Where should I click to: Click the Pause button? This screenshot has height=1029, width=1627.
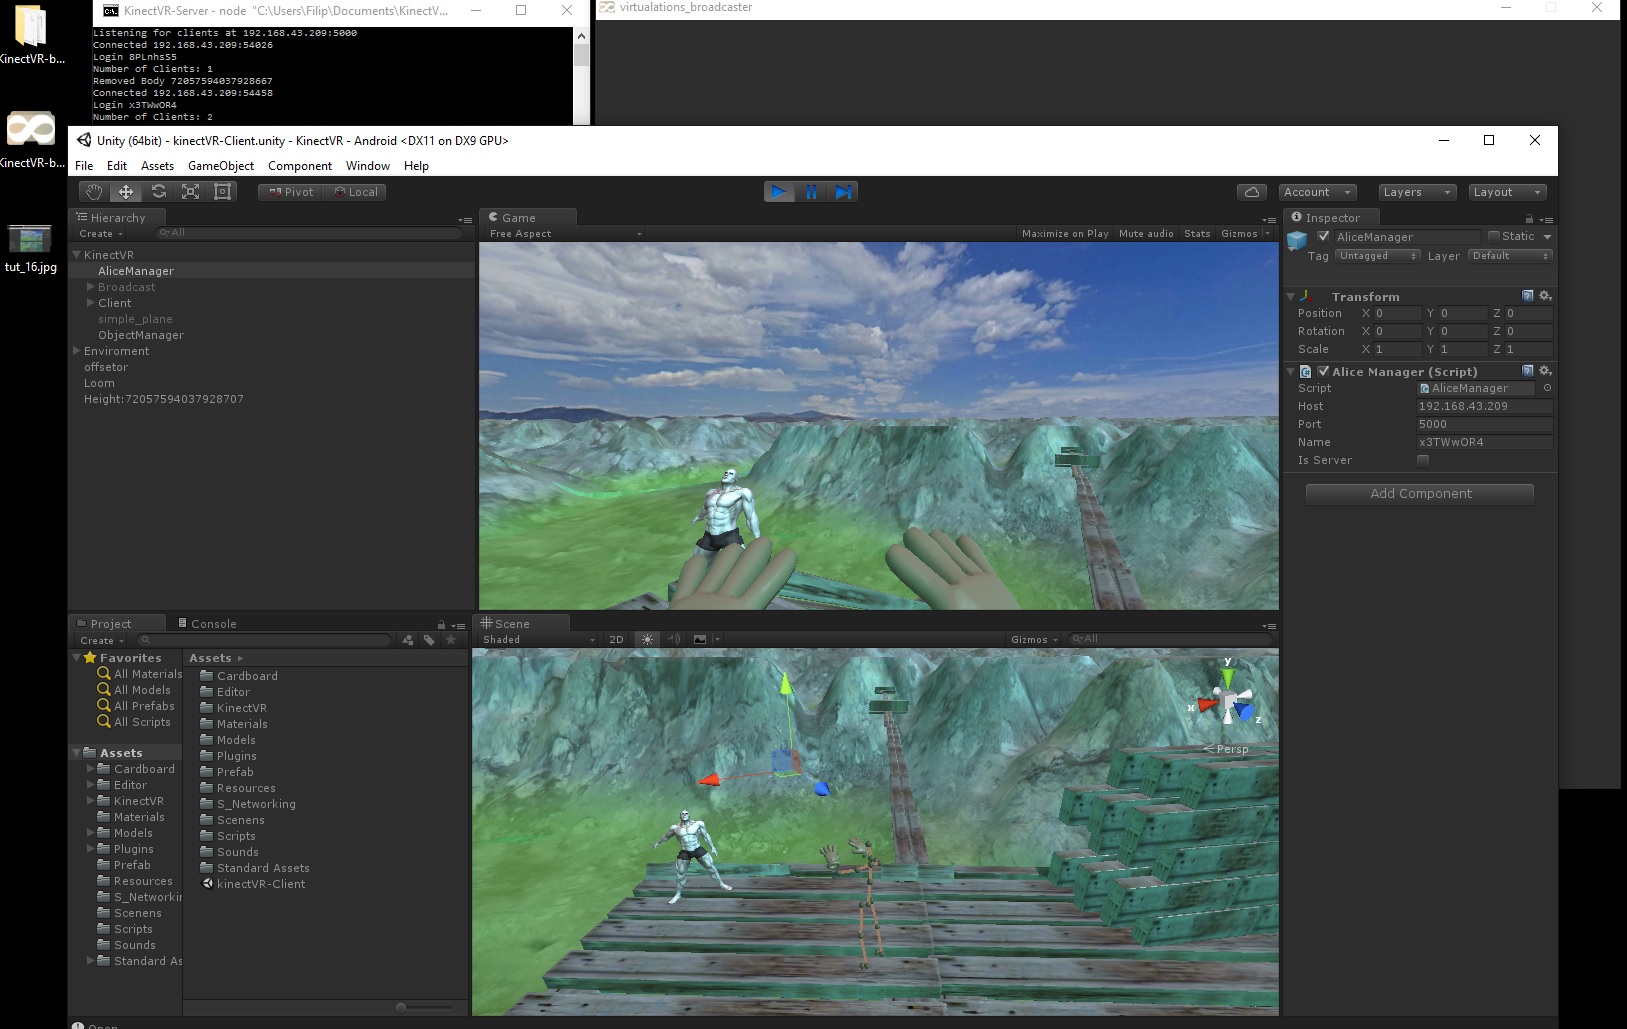(x=811, y=192)
